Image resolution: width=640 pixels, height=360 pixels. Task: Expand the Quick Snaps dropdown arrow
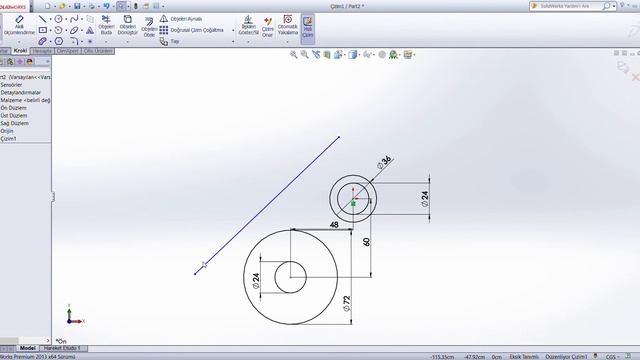(x=288, y=42)
